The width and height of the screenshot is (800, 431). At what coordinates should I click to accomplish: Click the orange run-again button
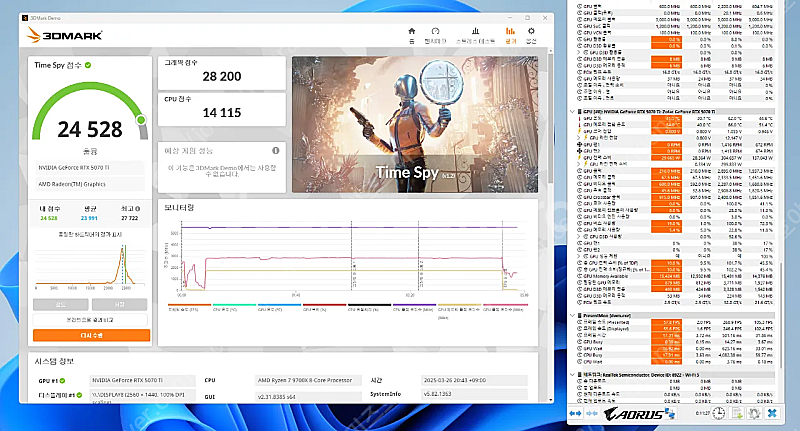91,336
